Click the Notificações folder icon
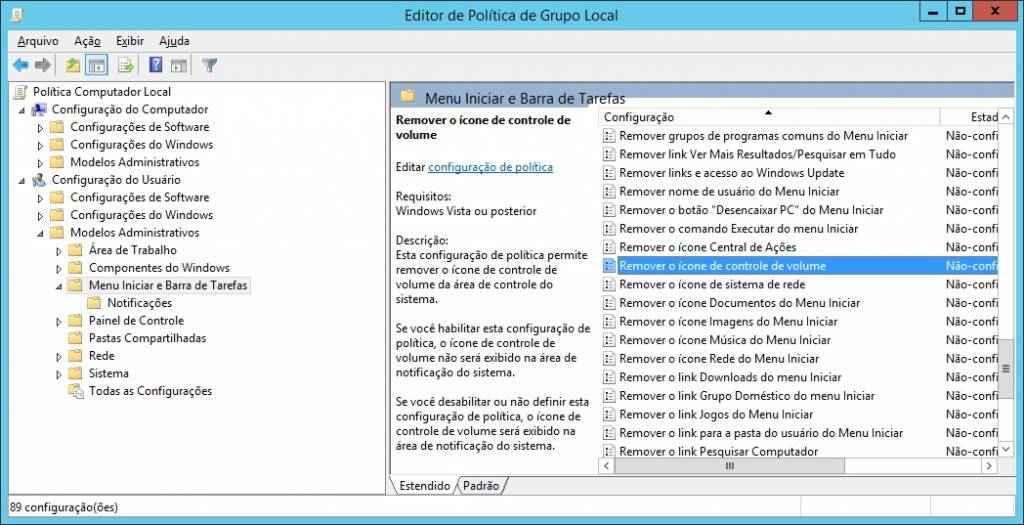 (x=94, y=303)
